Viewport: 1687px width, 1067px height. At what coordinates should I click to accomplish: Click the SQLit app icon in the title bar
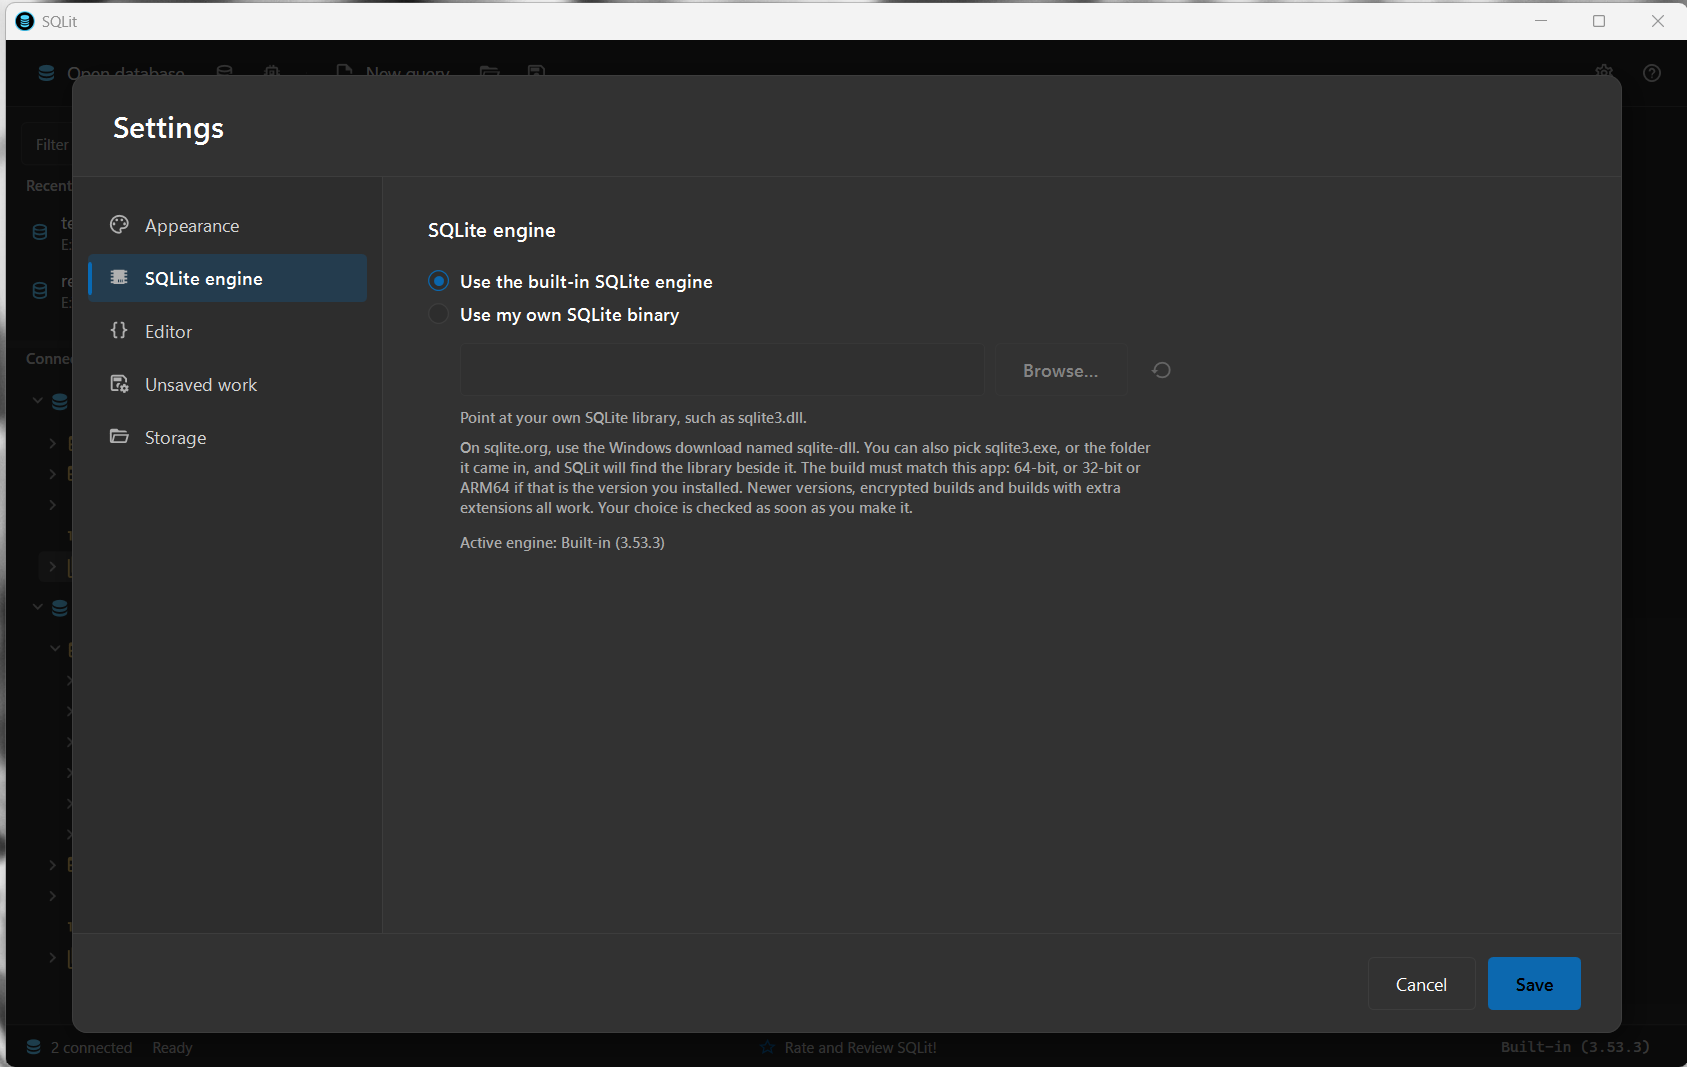25,21
